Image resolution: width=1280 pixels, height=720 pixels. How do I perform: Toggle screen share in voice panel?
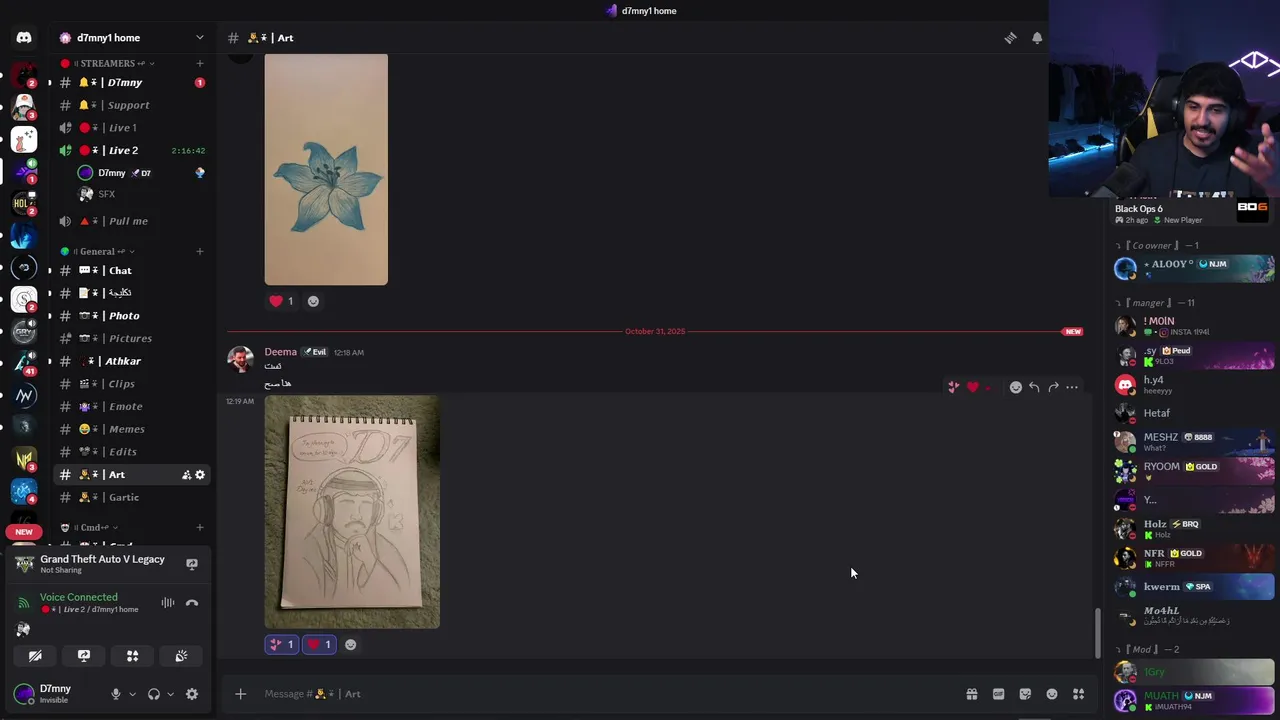[84, 656]
